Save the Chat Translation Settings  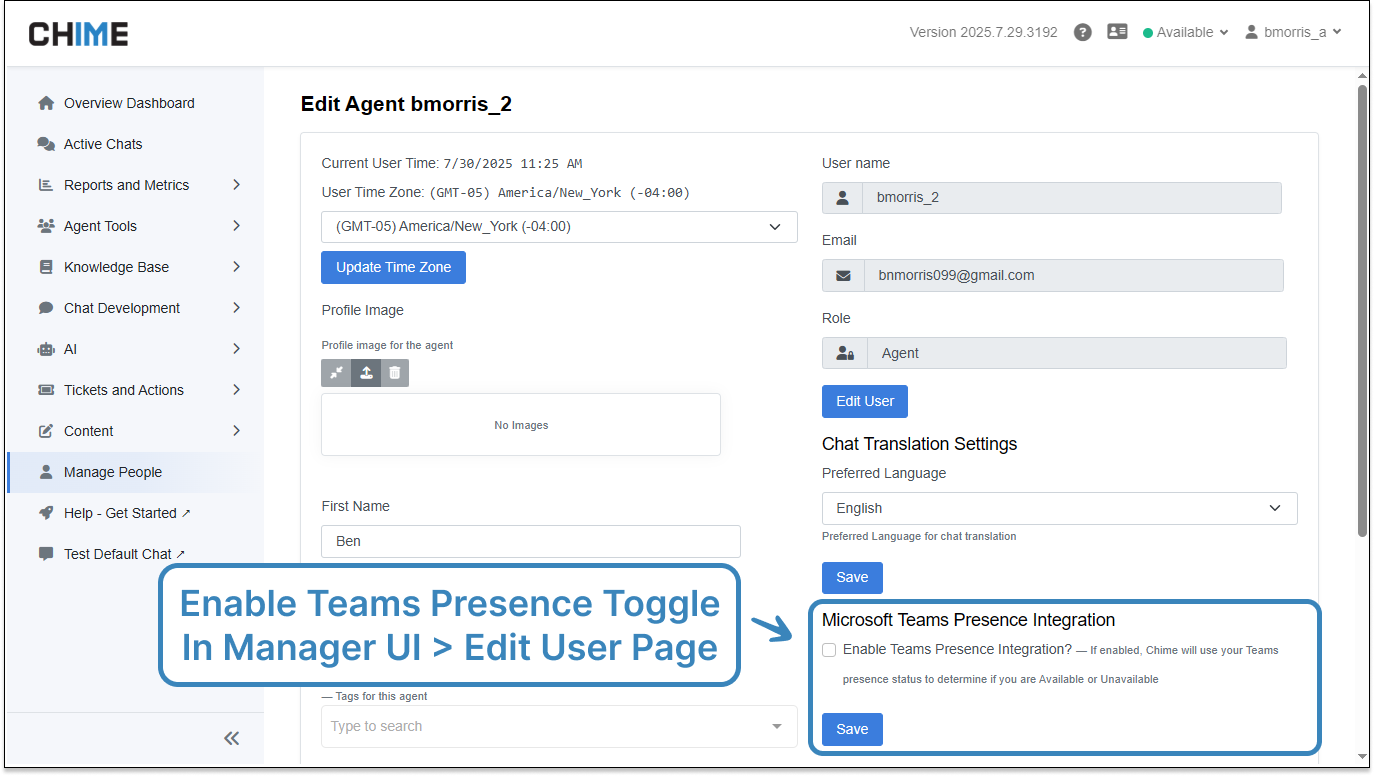click(852, 577)
